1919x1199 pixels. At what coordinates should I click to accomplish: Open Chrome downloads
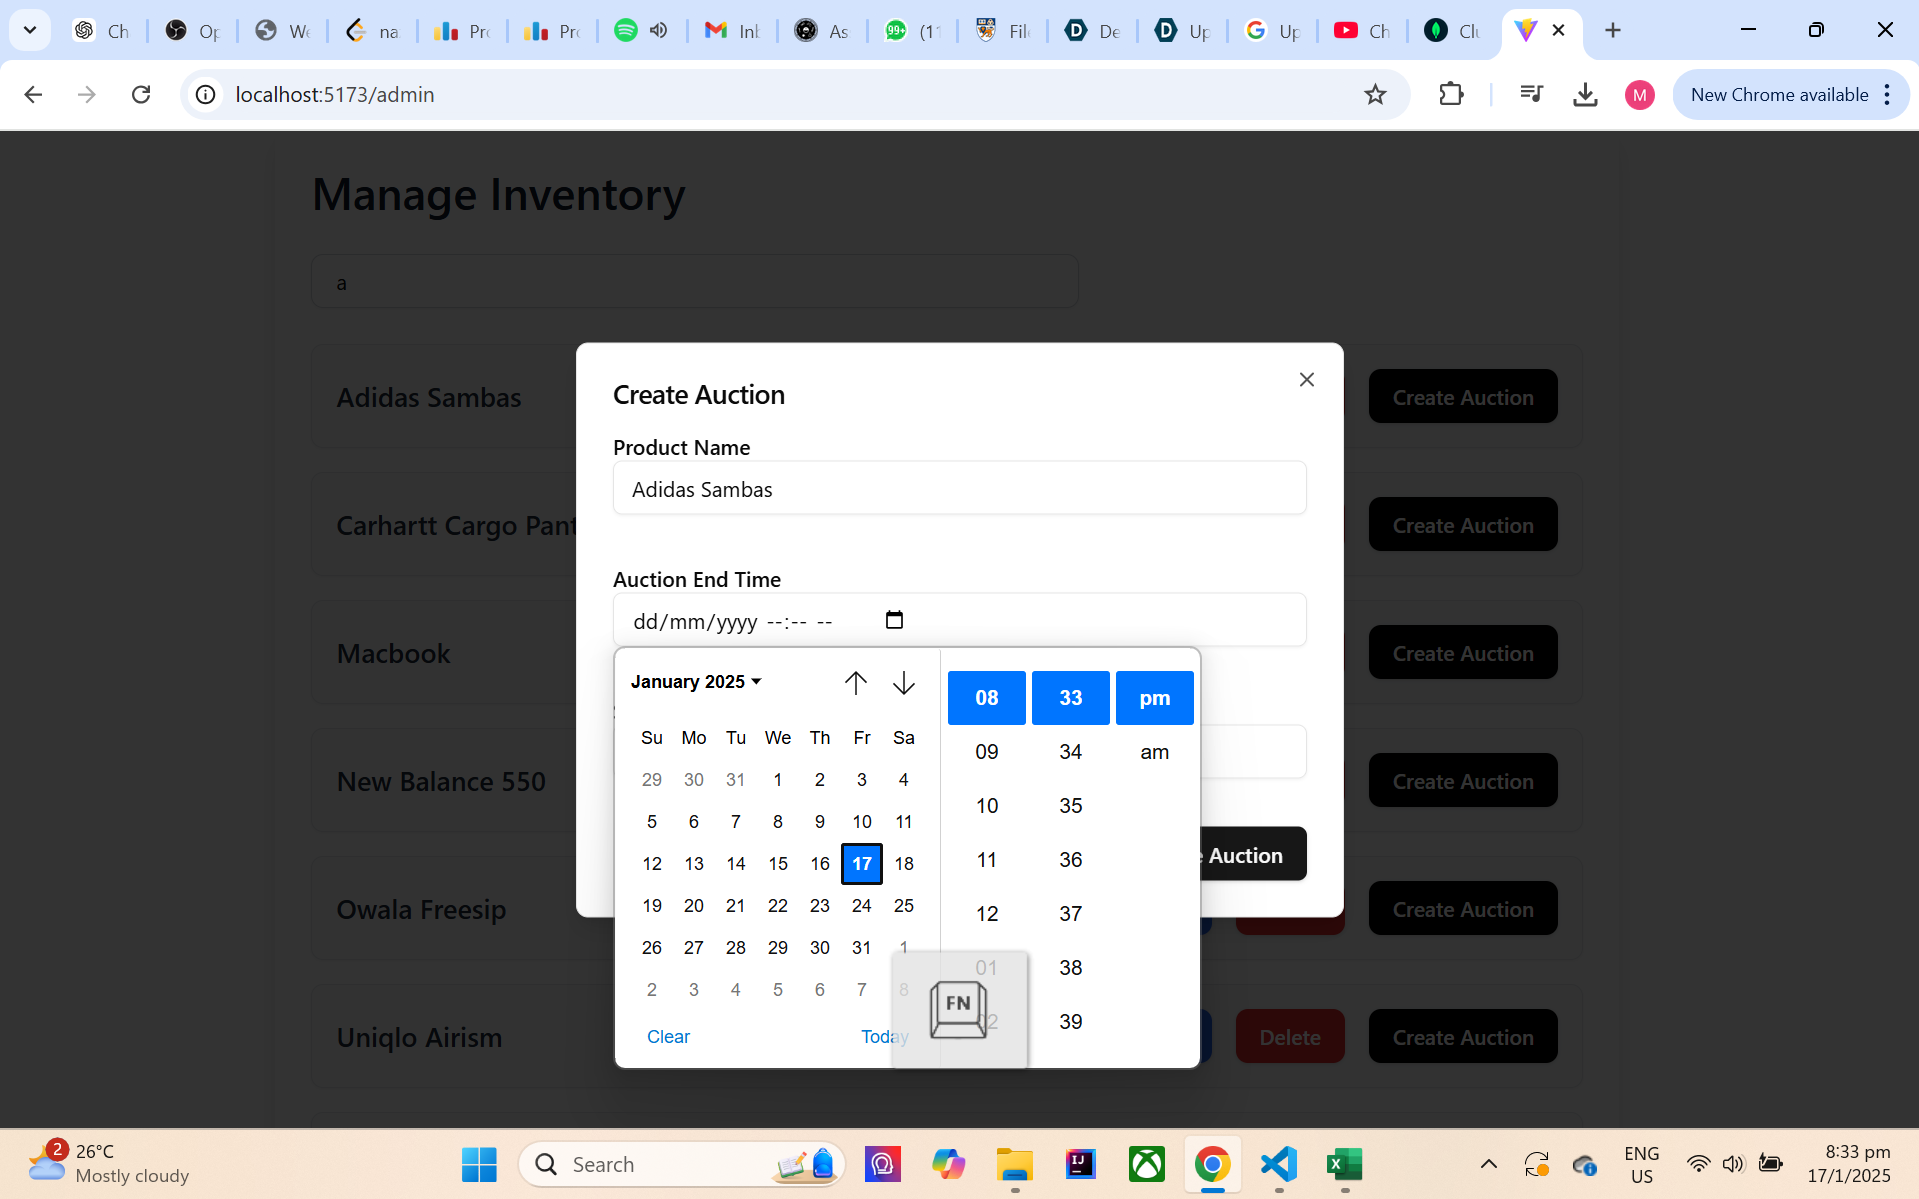1585,95
